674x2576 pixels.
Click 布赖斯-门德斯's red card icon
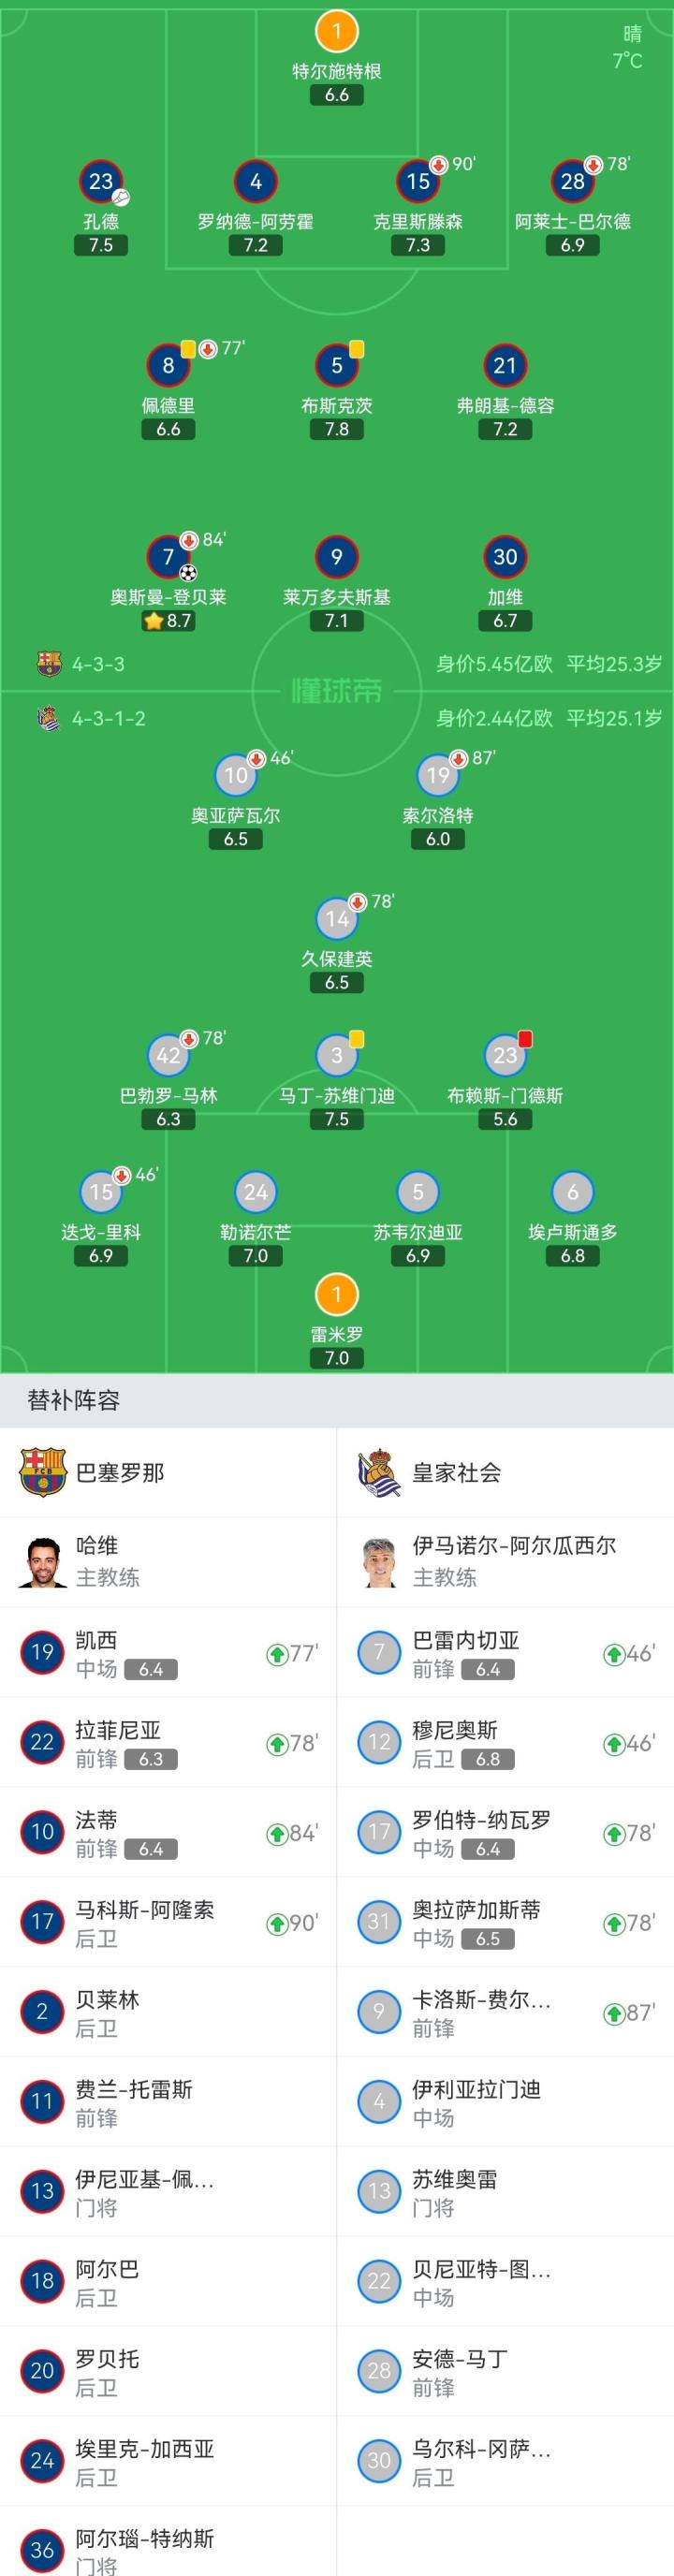[x=526, y=1039]
